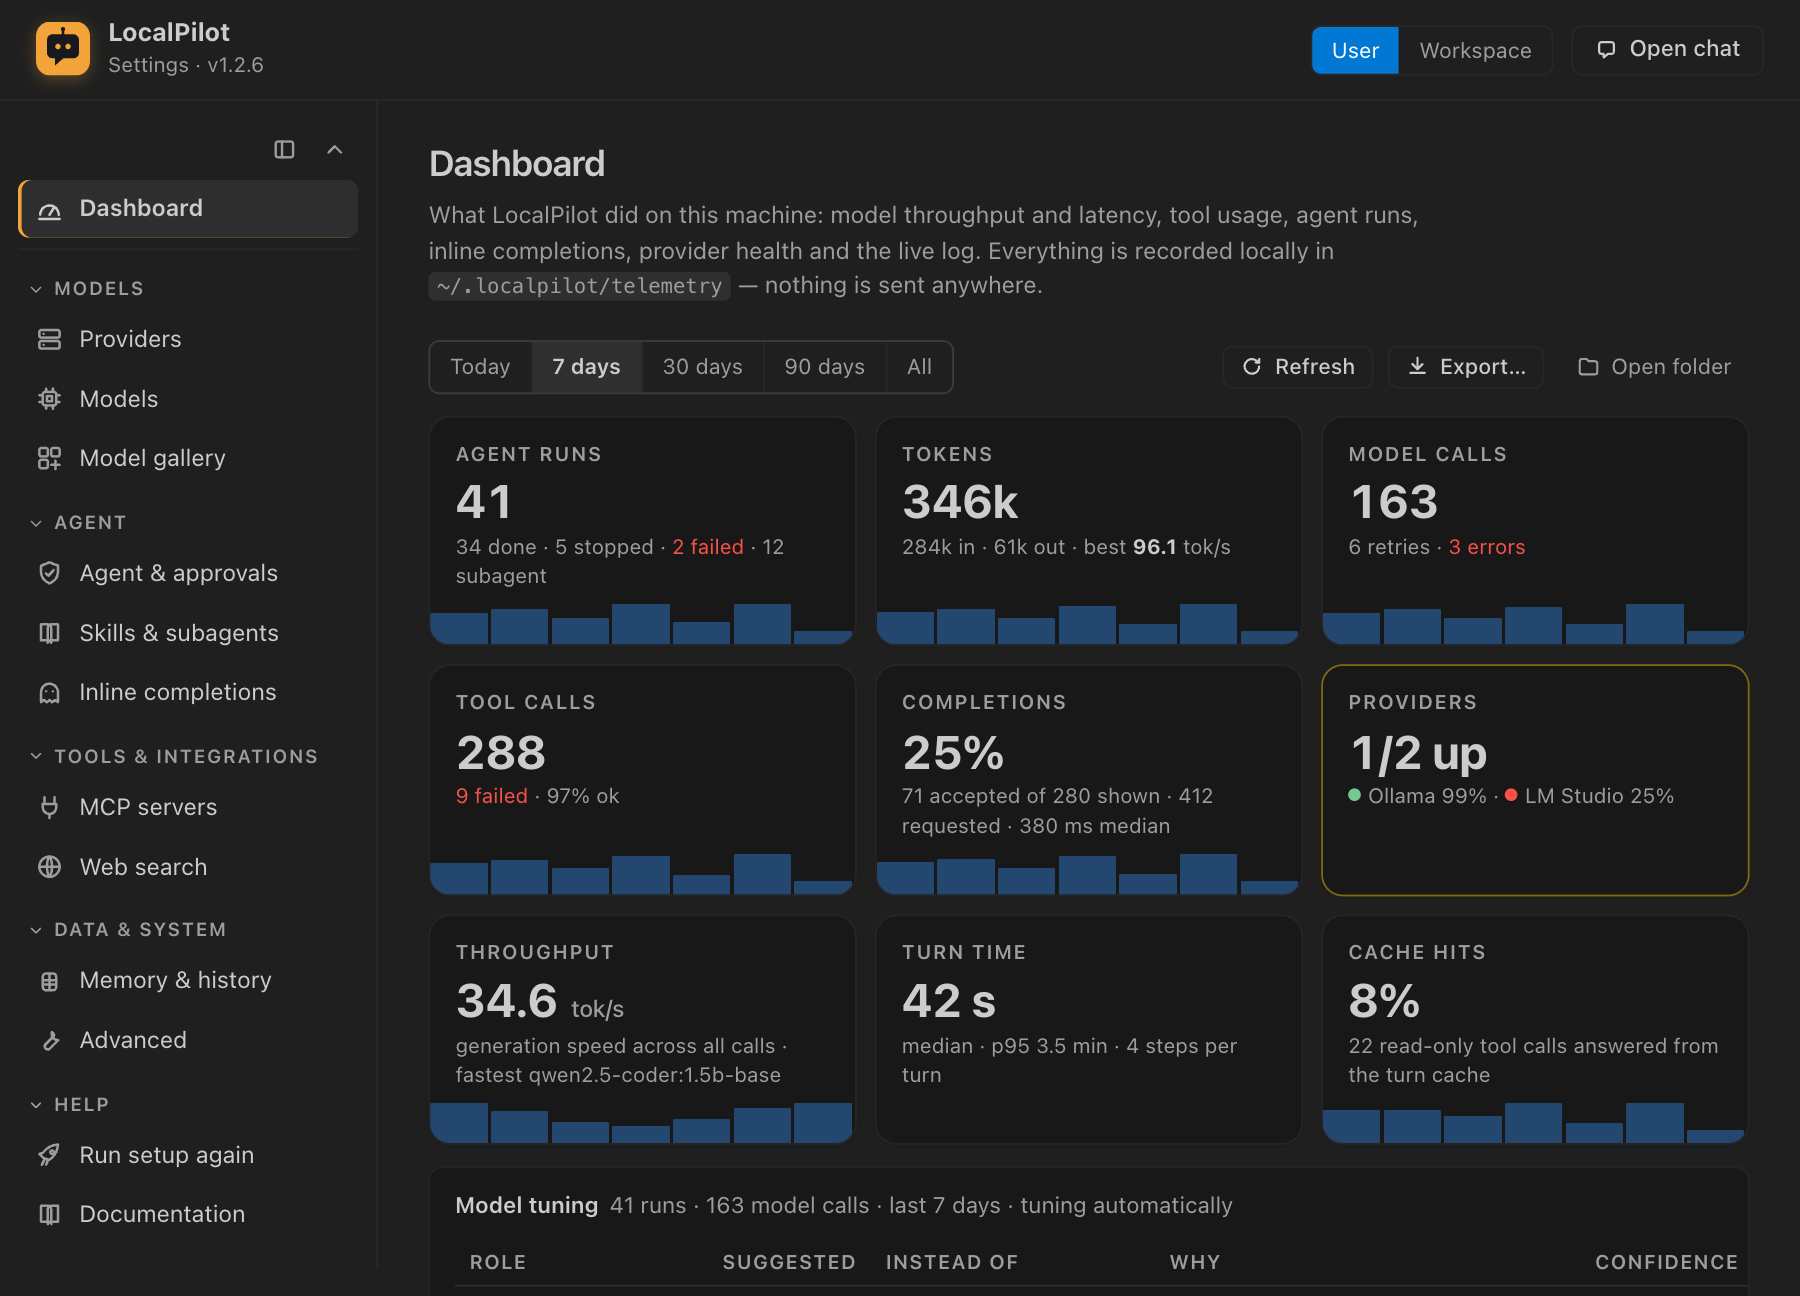This screenshot has width=1800, height=1296.
Task: Open the Dashboard sidebar item
Action: click(x=188, y=208)
